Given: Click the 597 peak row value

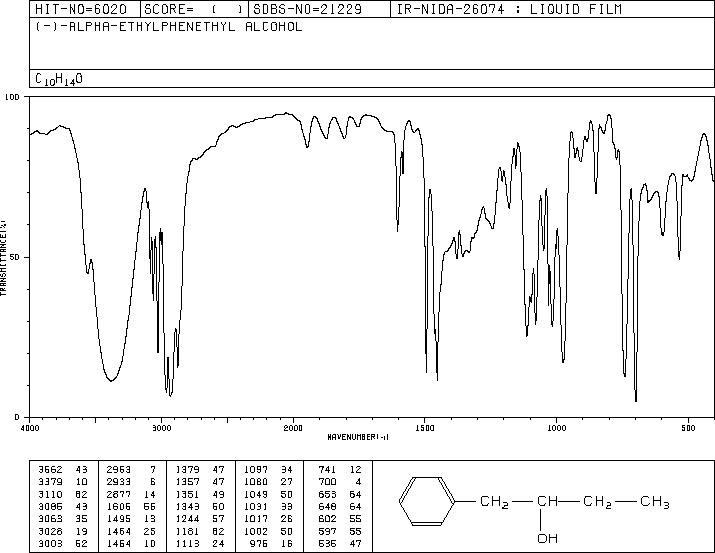Looking at the screenshot, I should (x=327, y=531).
